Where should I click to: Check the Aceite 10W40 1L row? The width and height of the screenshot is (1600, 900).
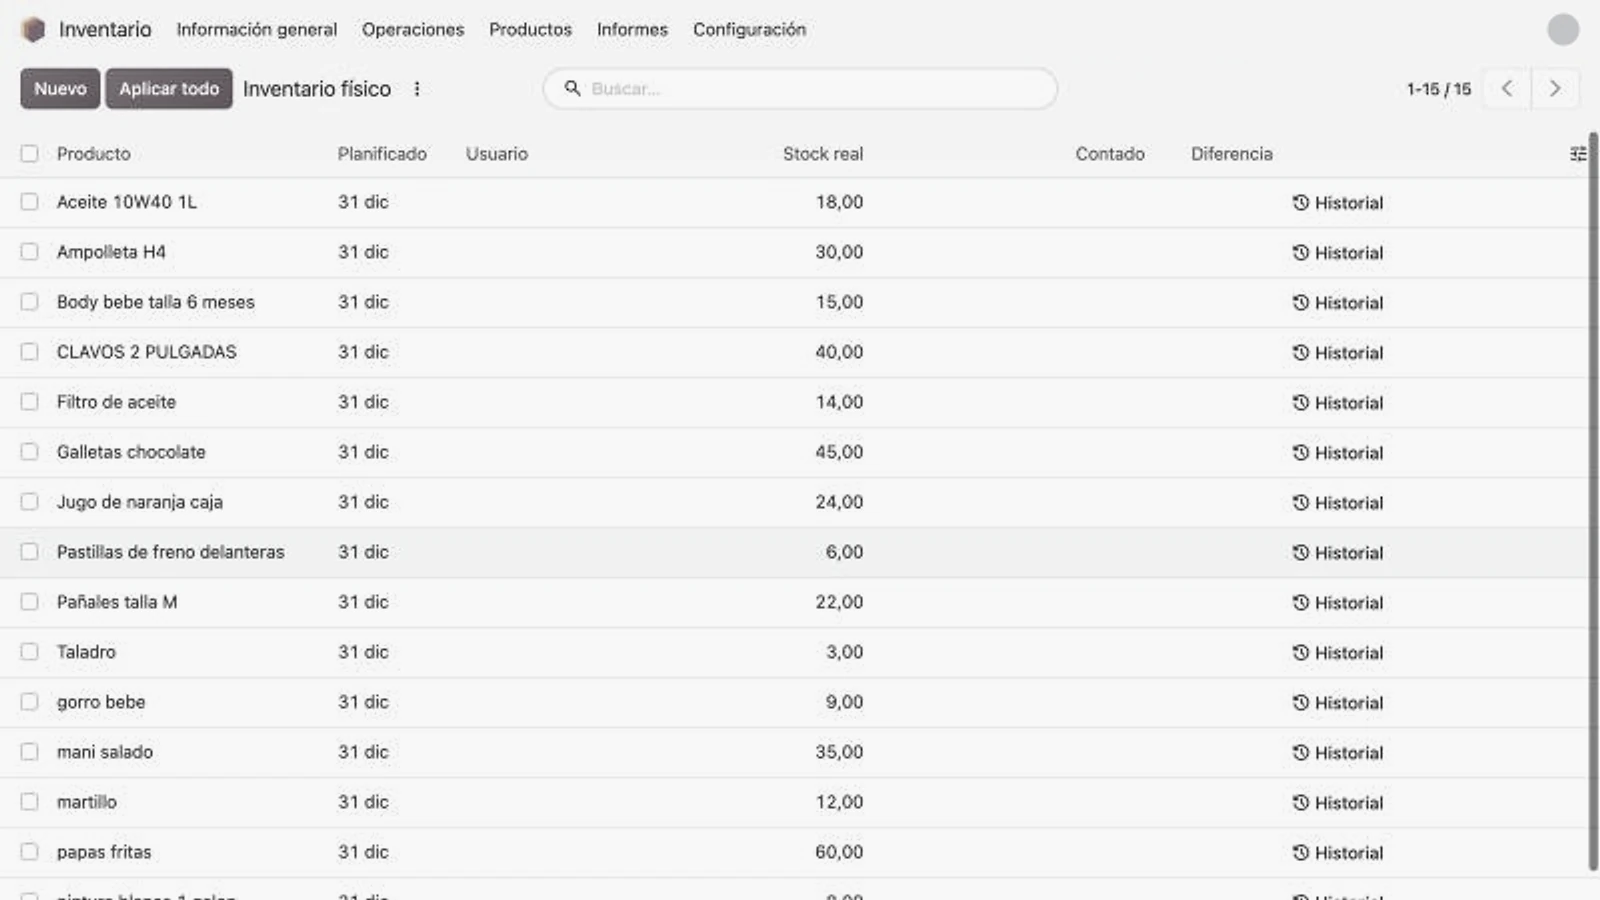[29, 202]
